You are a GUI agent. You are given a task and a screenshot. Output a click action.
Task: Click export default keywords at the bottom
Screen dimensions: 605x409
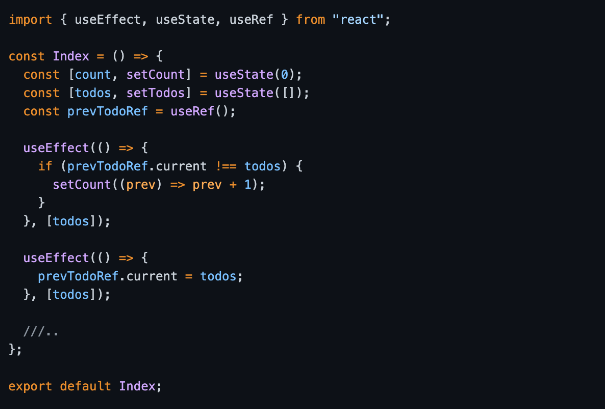[x=59, y=386]
